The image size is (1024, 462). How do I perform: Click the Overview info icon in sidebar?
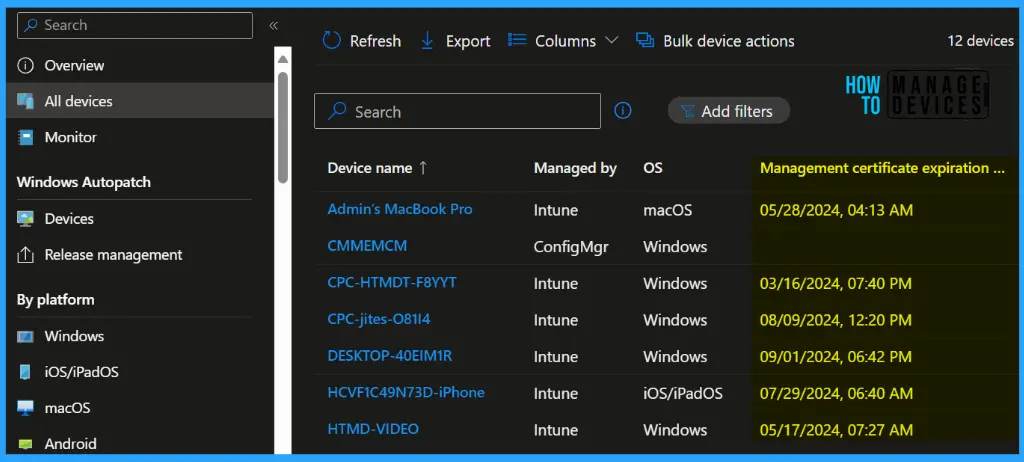pyautogui.click(x=25, y=65)
